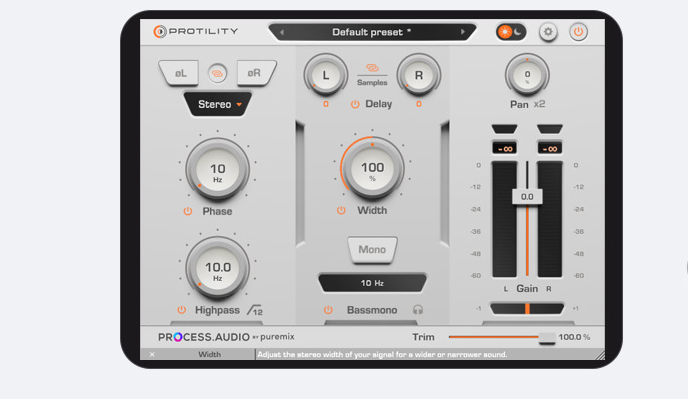688x399 pixels.
Task: Click the Bassmono 10 Hz frequency field
Action: (x=372, y=283)
